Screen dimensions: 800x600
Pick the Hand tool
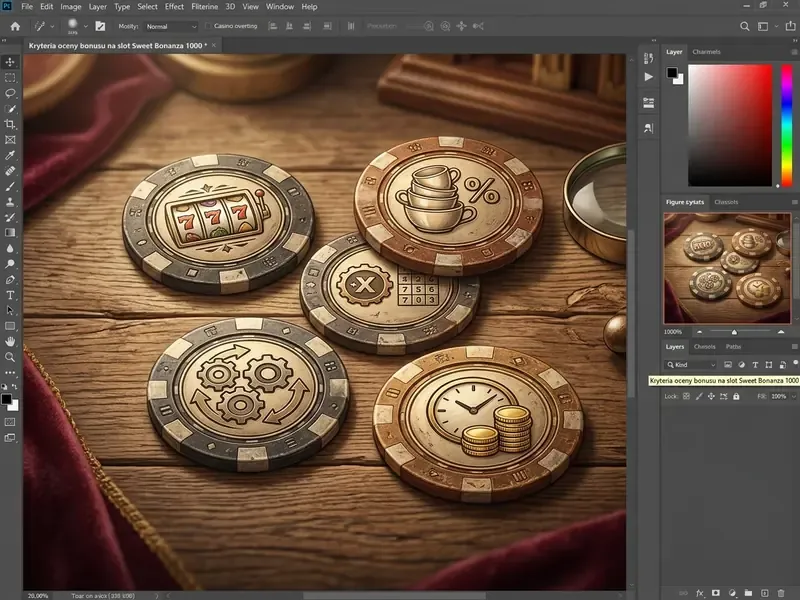point(10,341)
